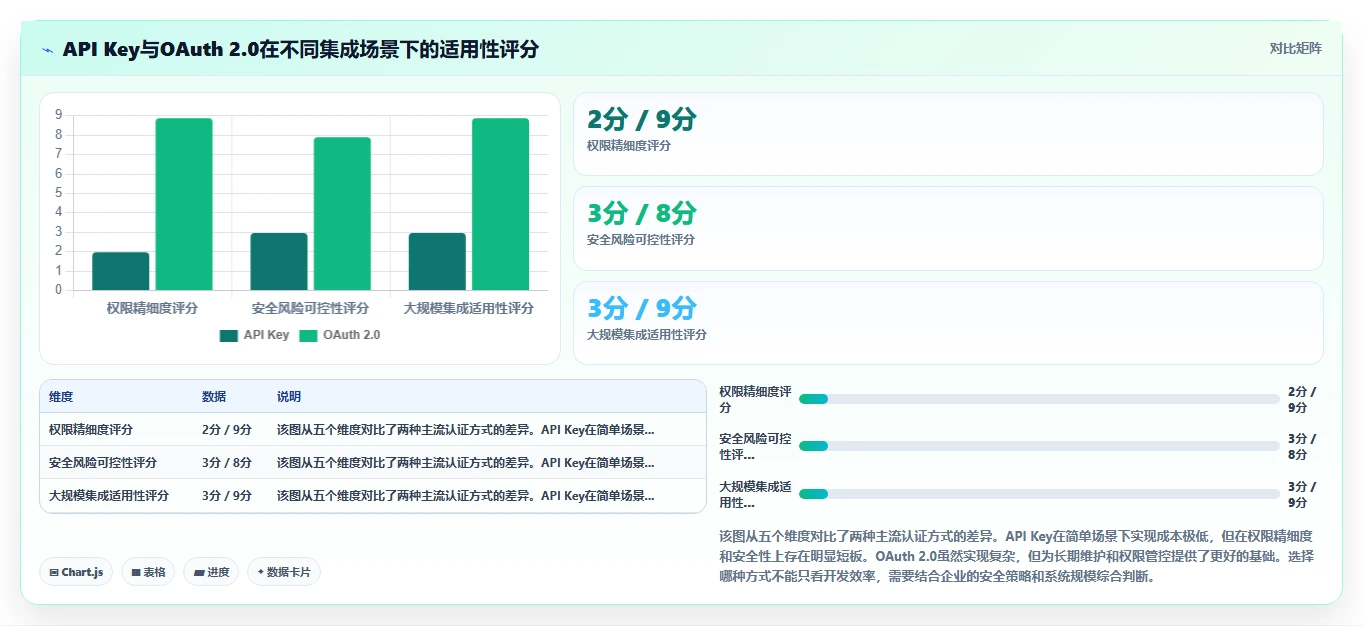Click the 数据 column header
1363x626 pixels.
[x=214, y=397]
